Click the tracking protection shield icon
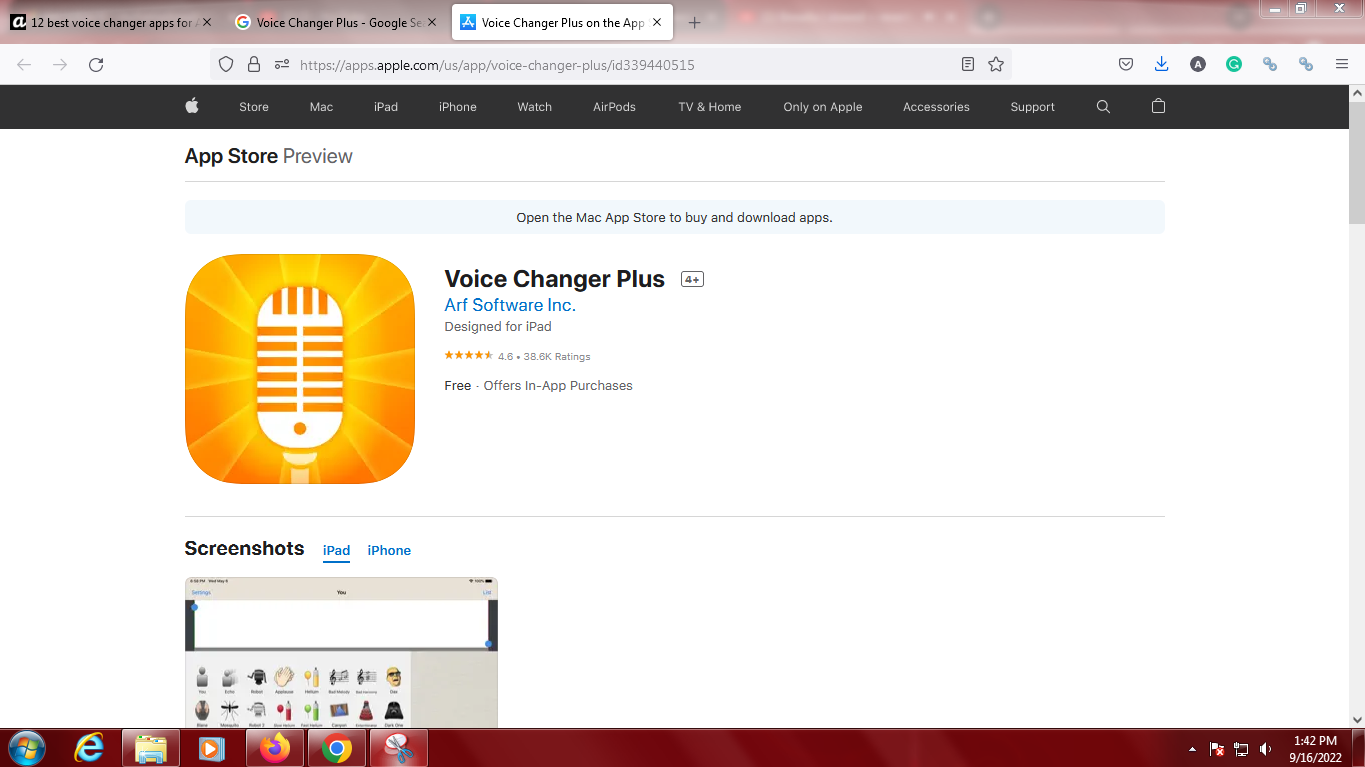Image resolution: width=1365 pixels, height=767 pixels. pos(226,64)
